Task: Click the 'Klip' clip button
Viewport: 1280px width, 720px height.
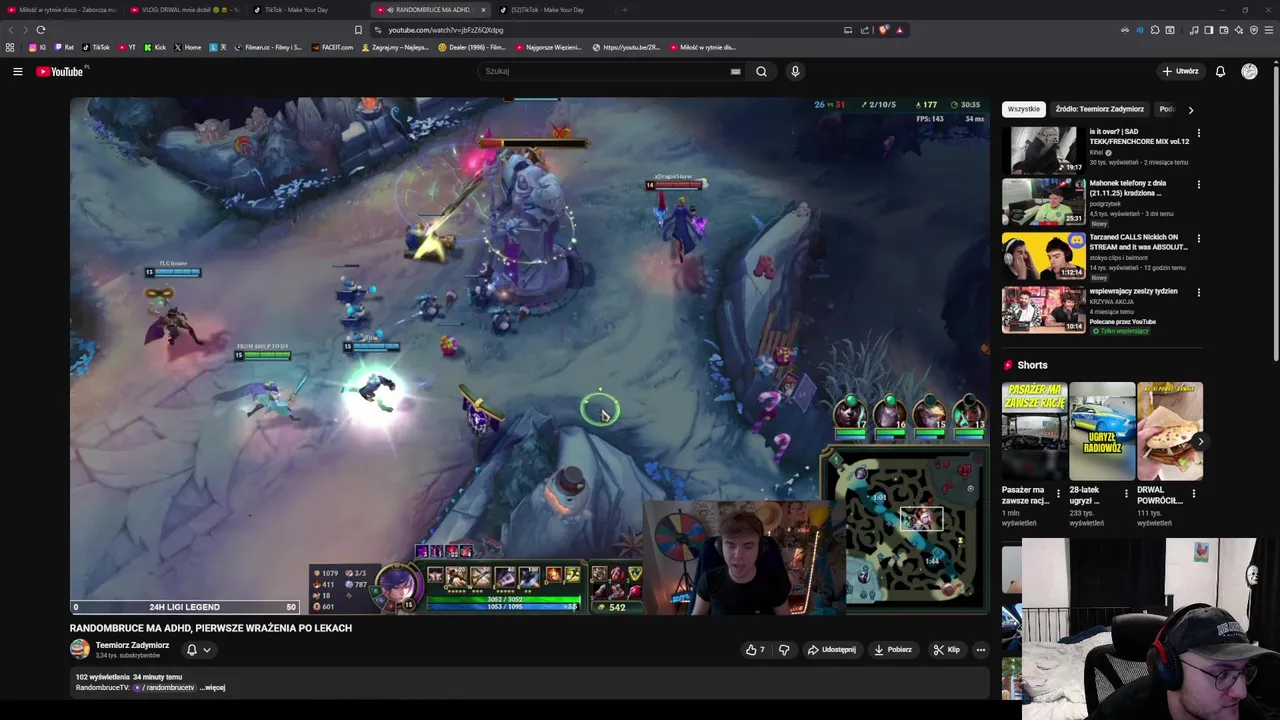Action: coord(946,650)
